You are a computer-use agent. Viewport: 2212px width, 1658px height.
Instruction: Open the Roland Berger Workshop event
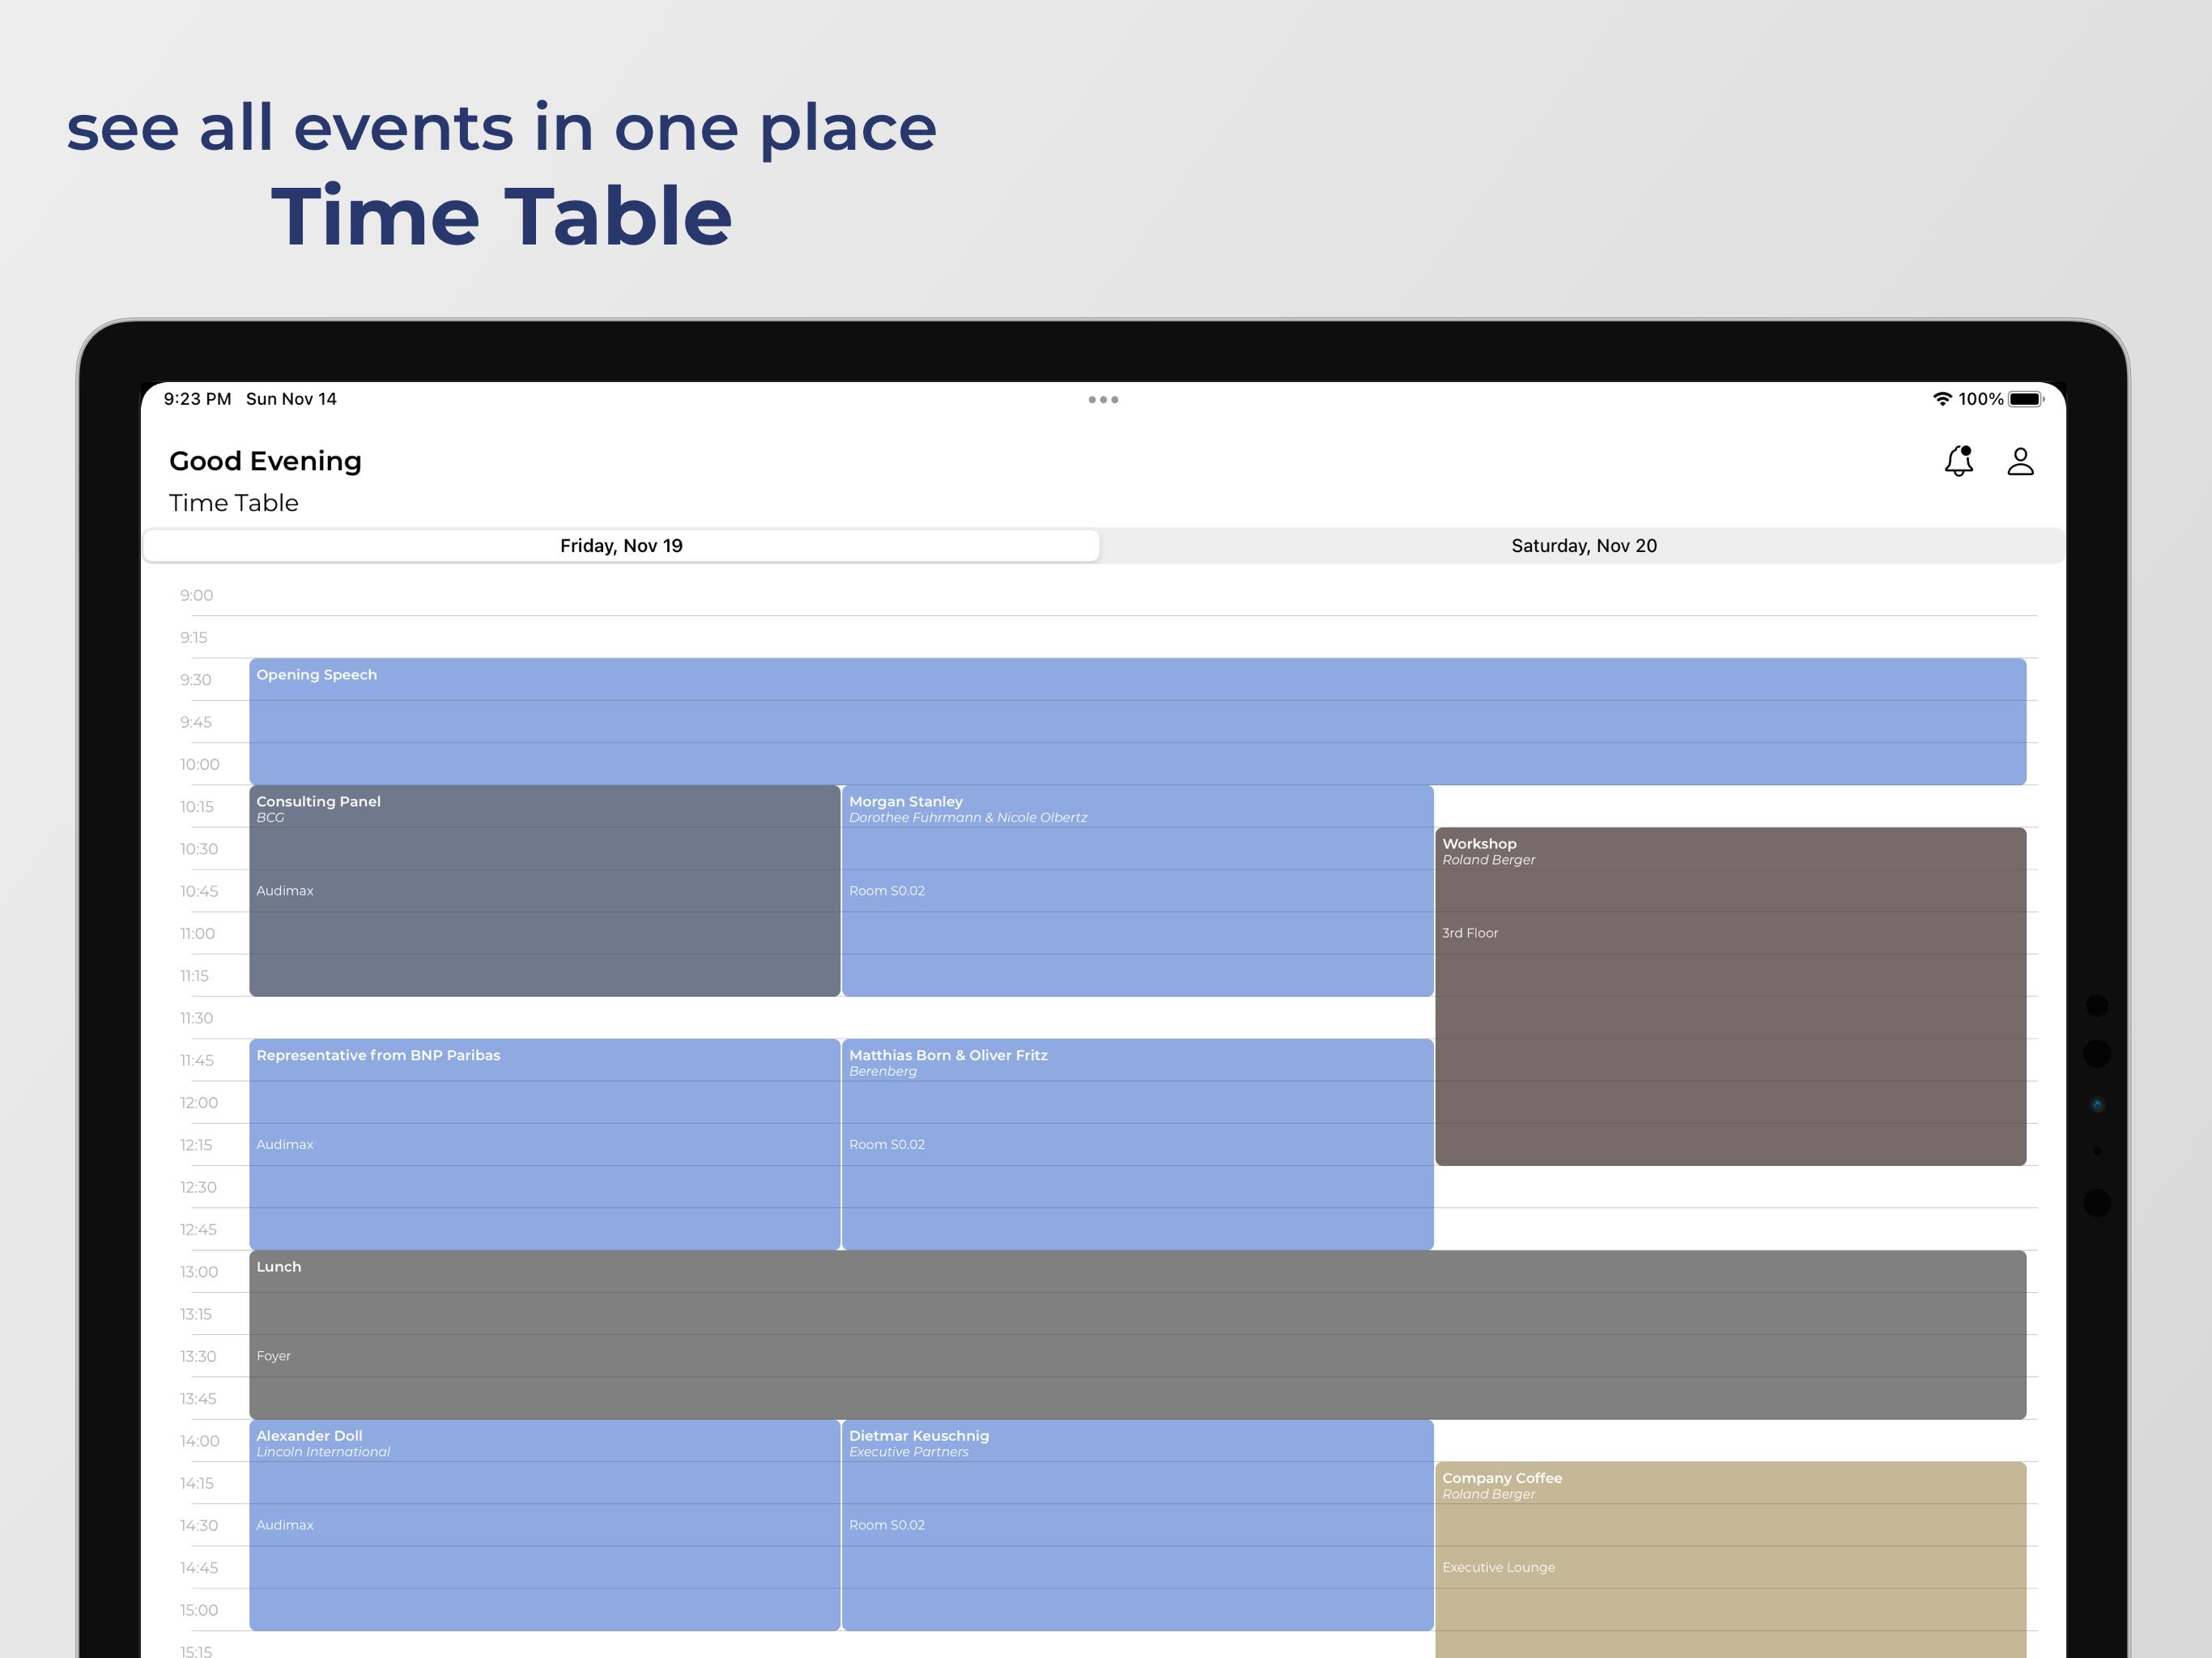pos(1730,996)
